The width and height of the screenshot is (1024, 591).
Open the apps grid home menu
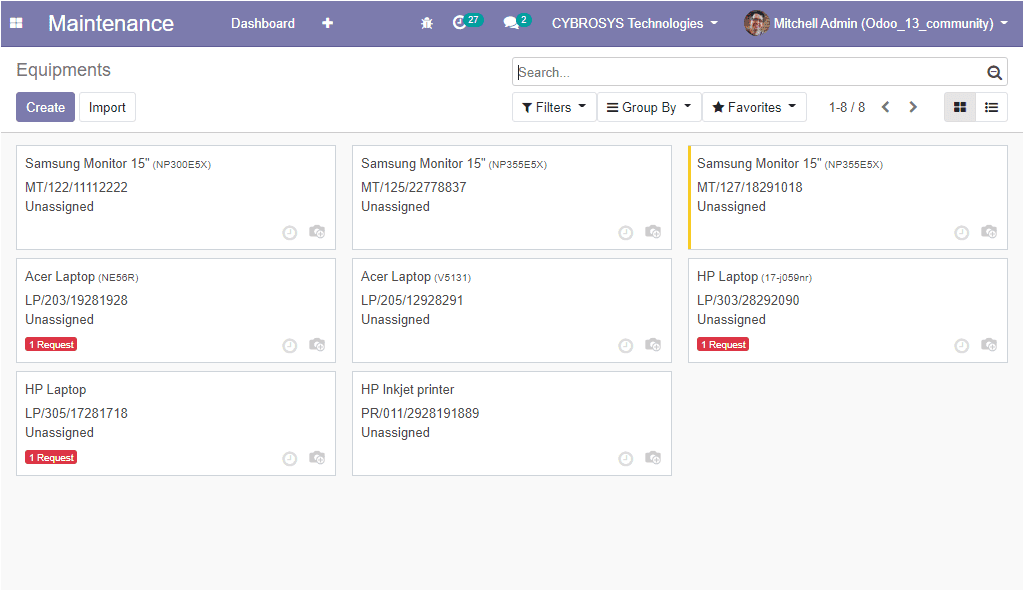coord(16,23)
